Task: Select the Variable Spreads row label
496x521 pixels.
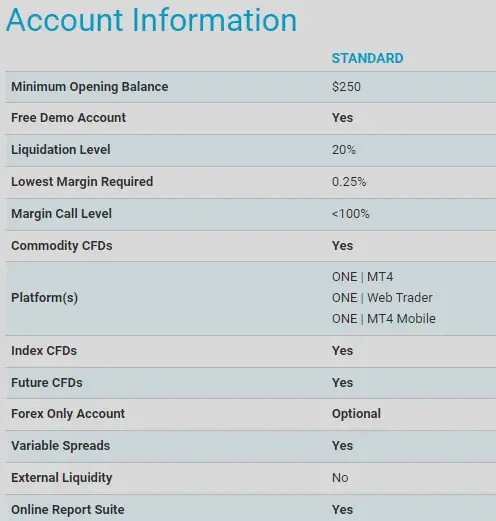Action: 60,446
